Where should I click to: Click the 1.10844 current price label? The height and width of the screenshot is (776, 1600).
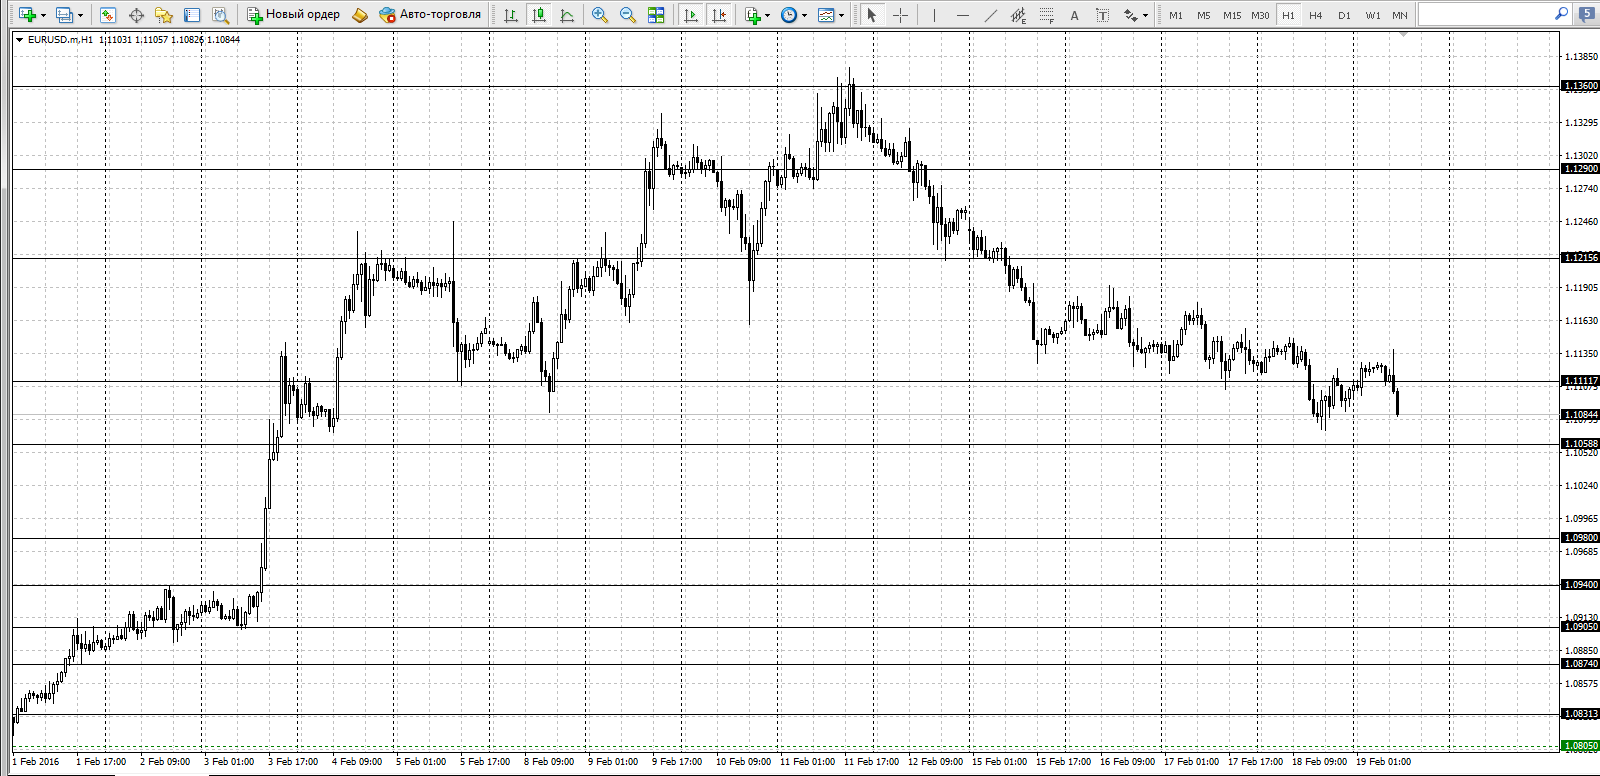click(x=1581, y=415)
